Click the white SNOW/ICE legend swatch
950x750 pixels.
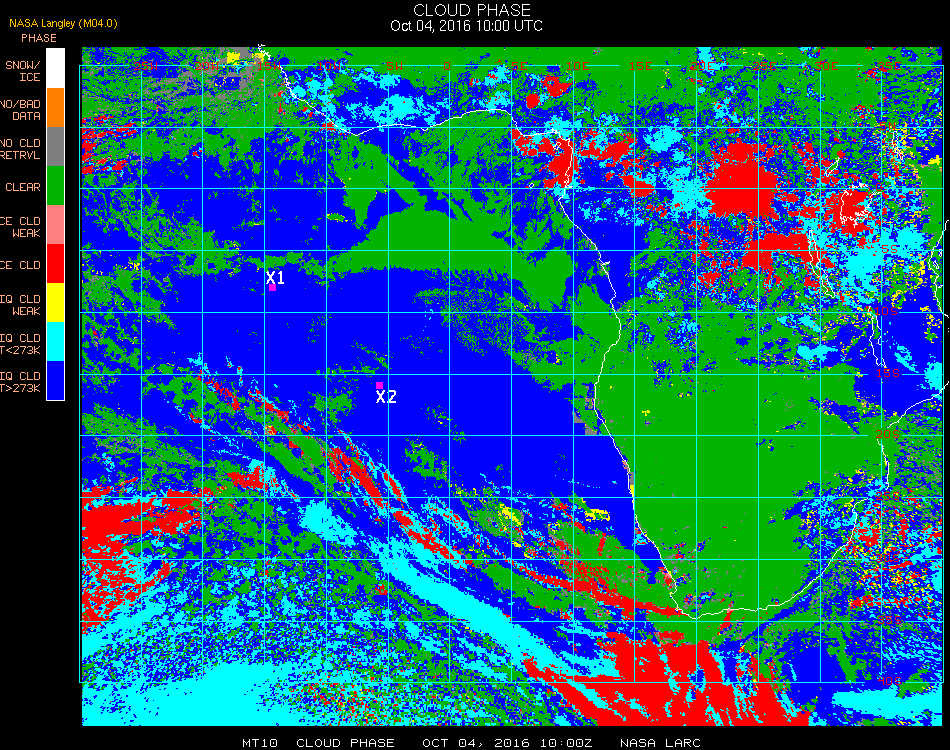coord(55,68)
